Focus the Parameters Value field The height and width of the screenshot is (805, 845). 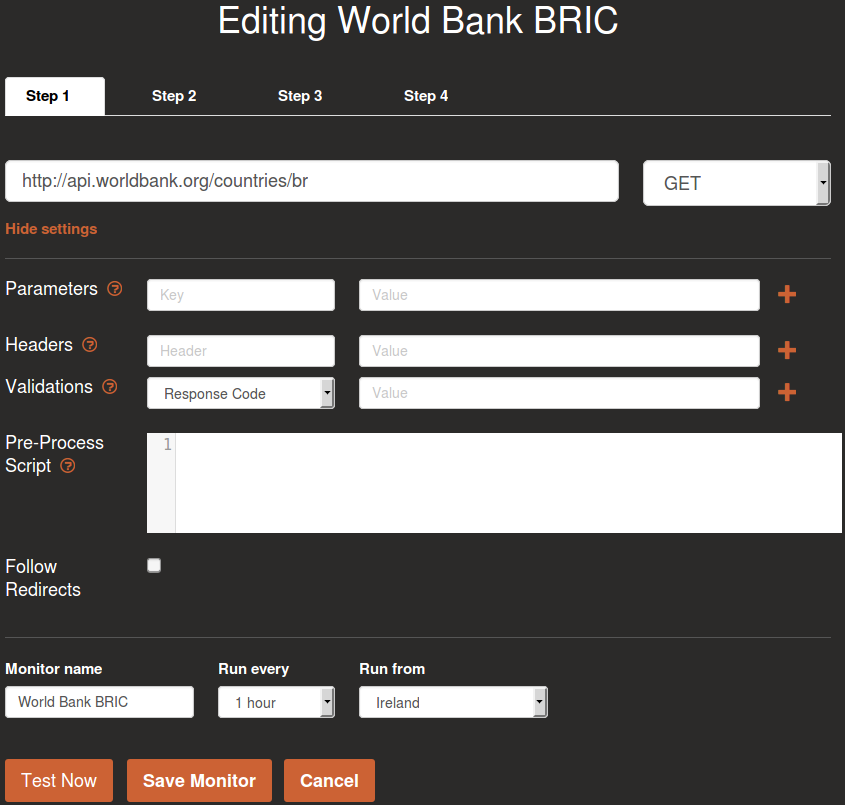tap(559, 295)
